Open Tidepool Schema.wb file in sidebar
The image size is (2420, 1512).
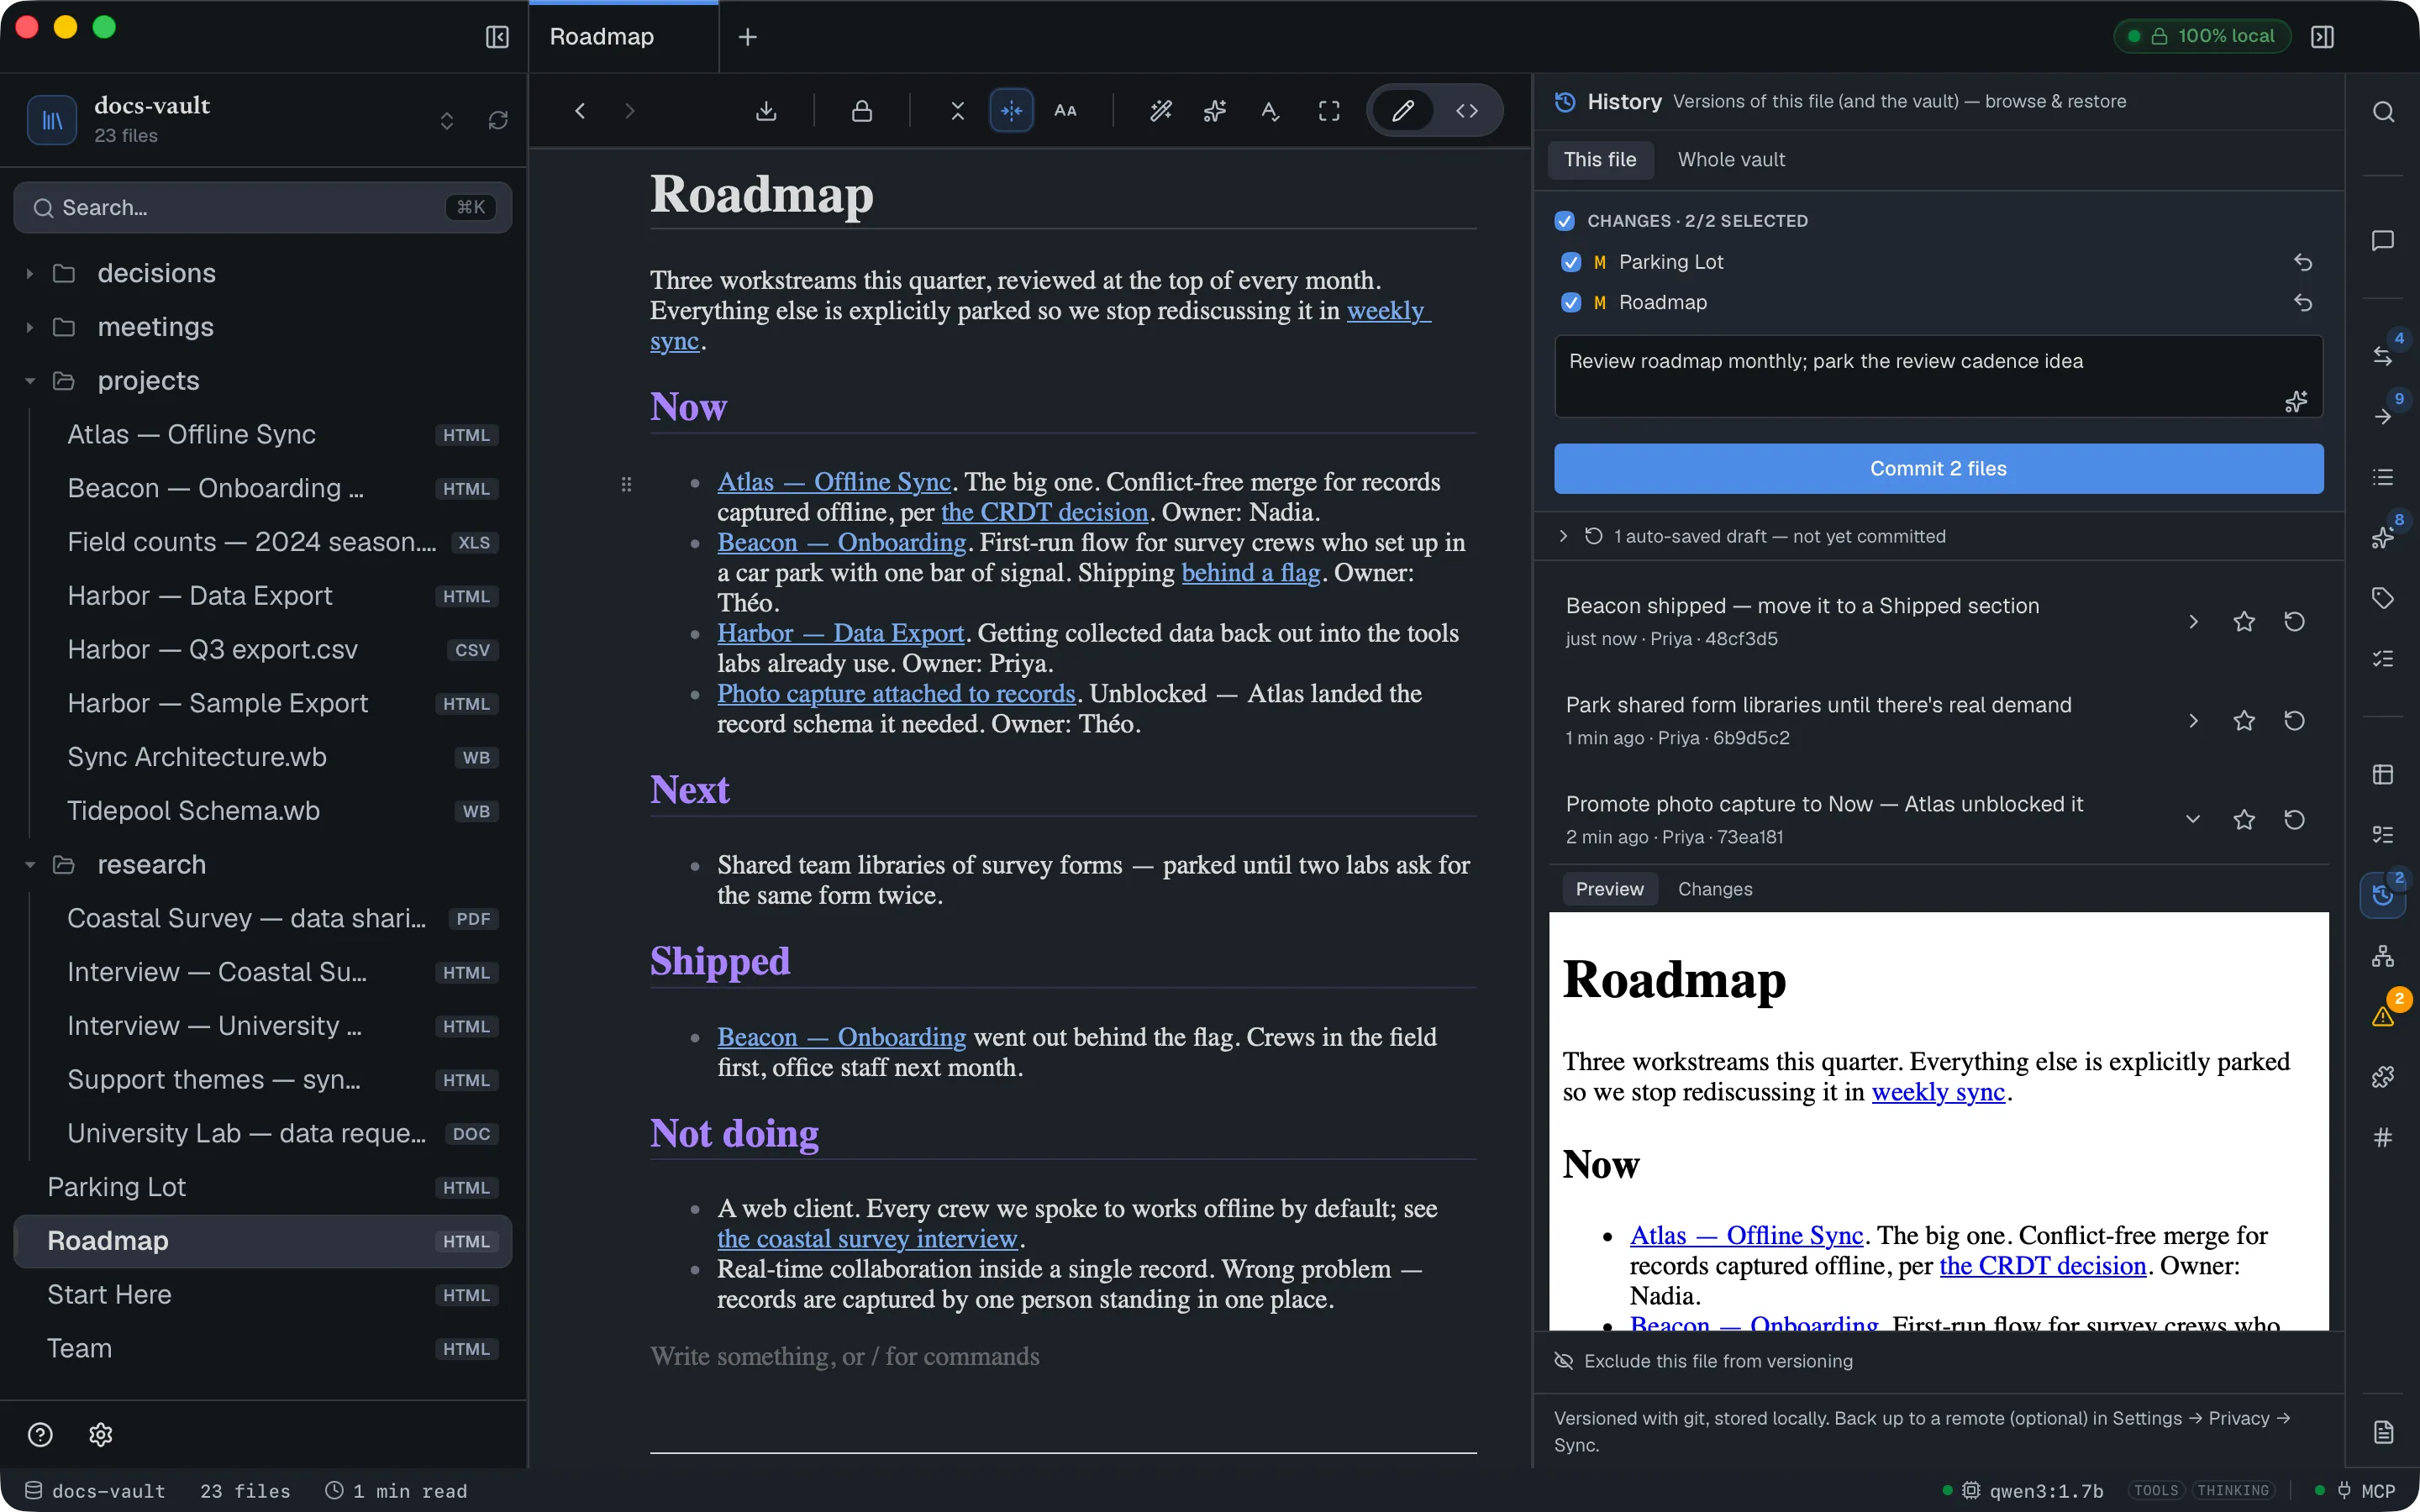[x=264, y=811]
